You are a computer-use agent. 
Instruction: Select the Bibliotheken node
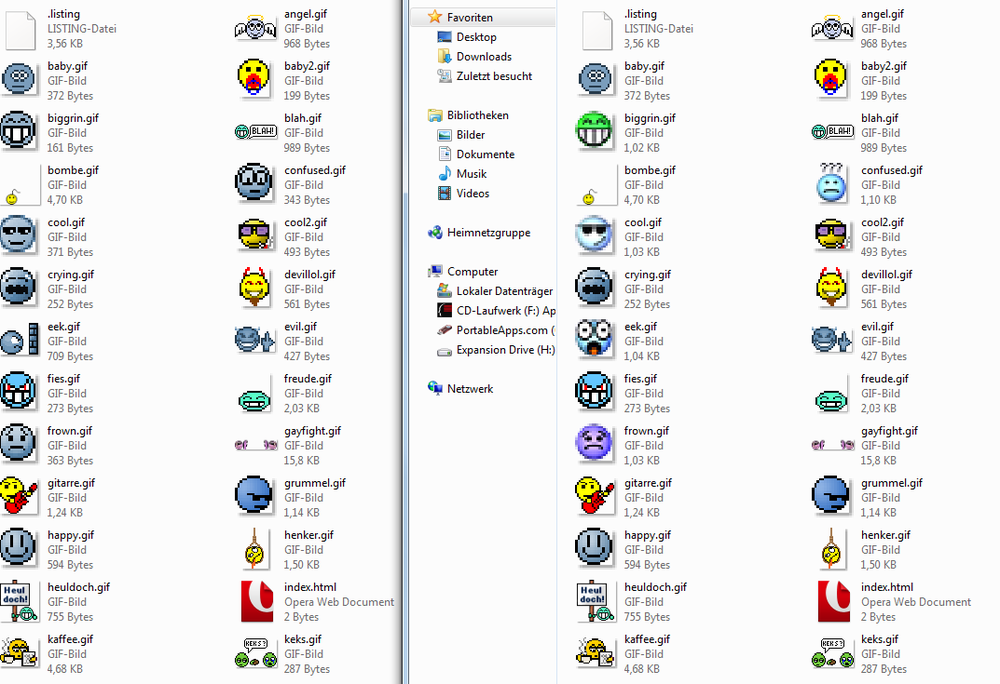pyautogui.click(x=477, y=115)
